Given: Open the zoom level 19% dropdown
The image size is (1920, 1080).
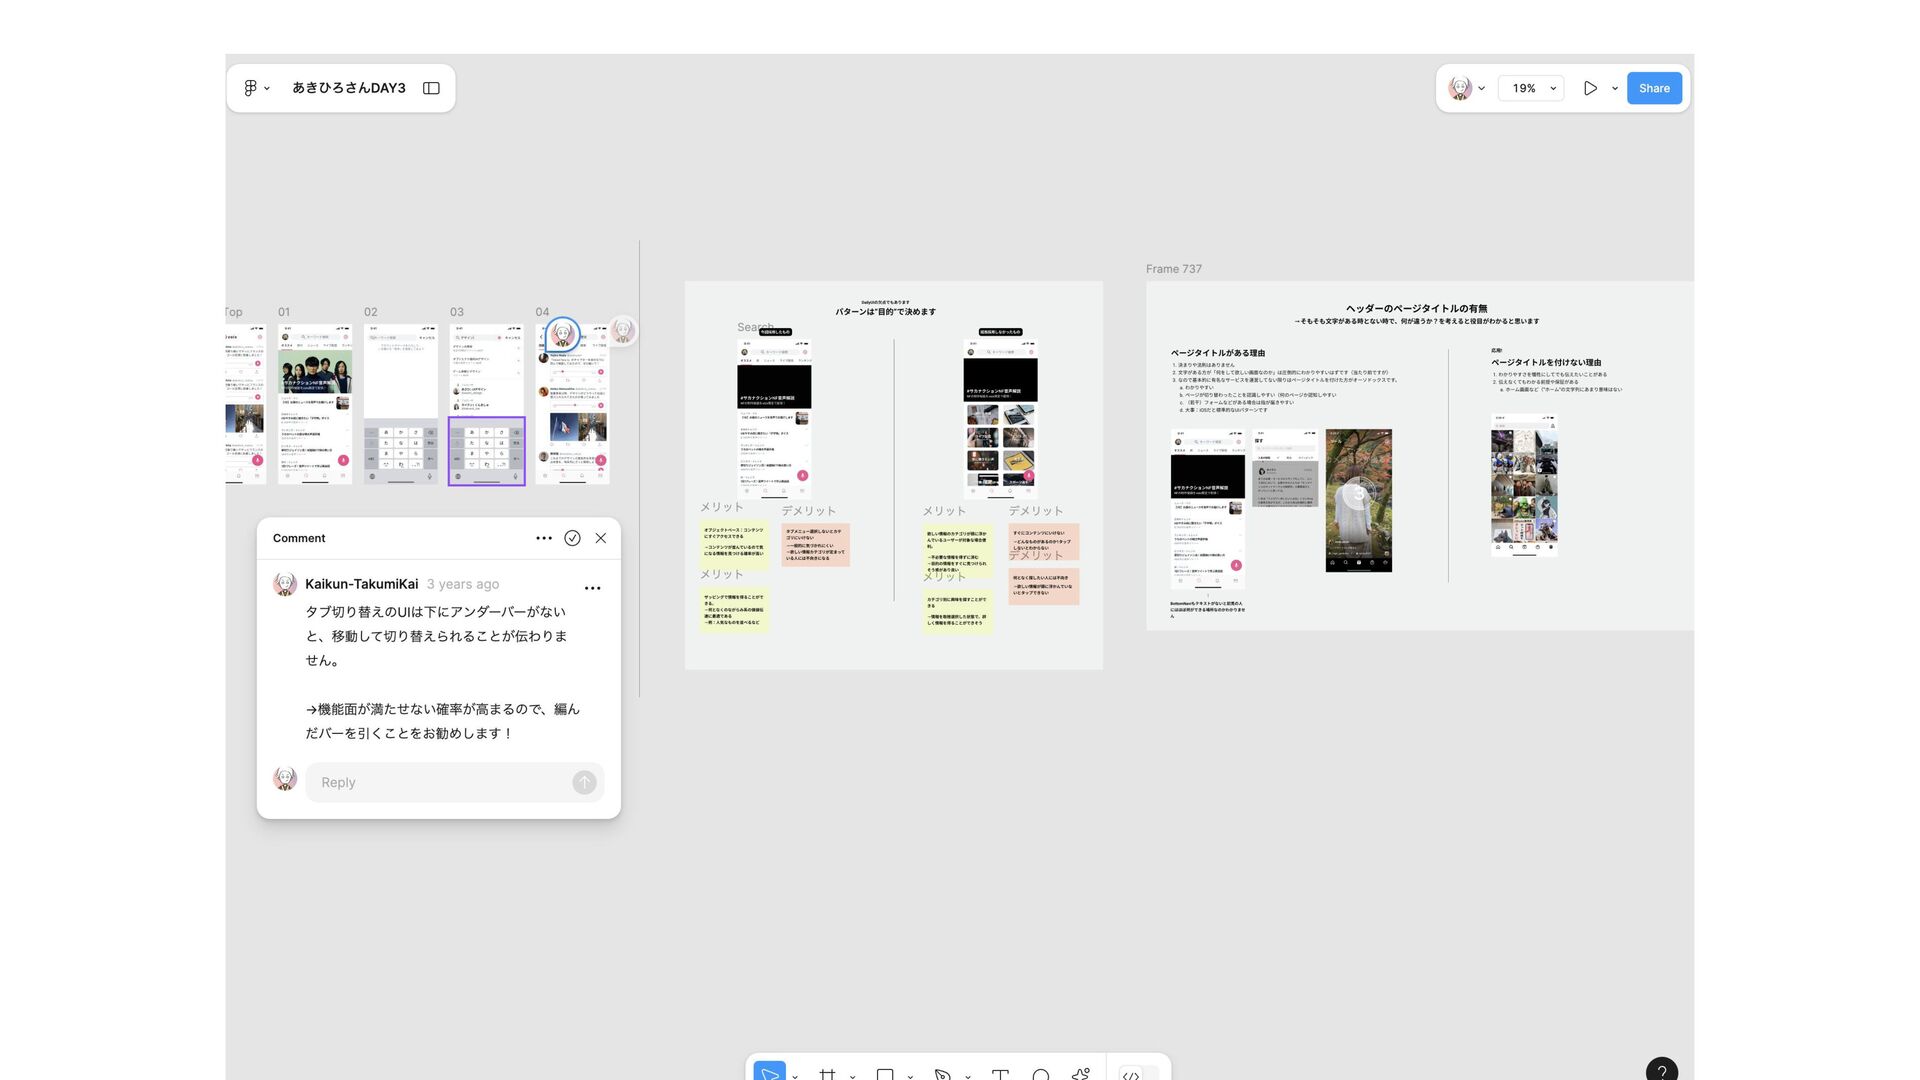Looking at the screenshot, I should click(1531, 88).
